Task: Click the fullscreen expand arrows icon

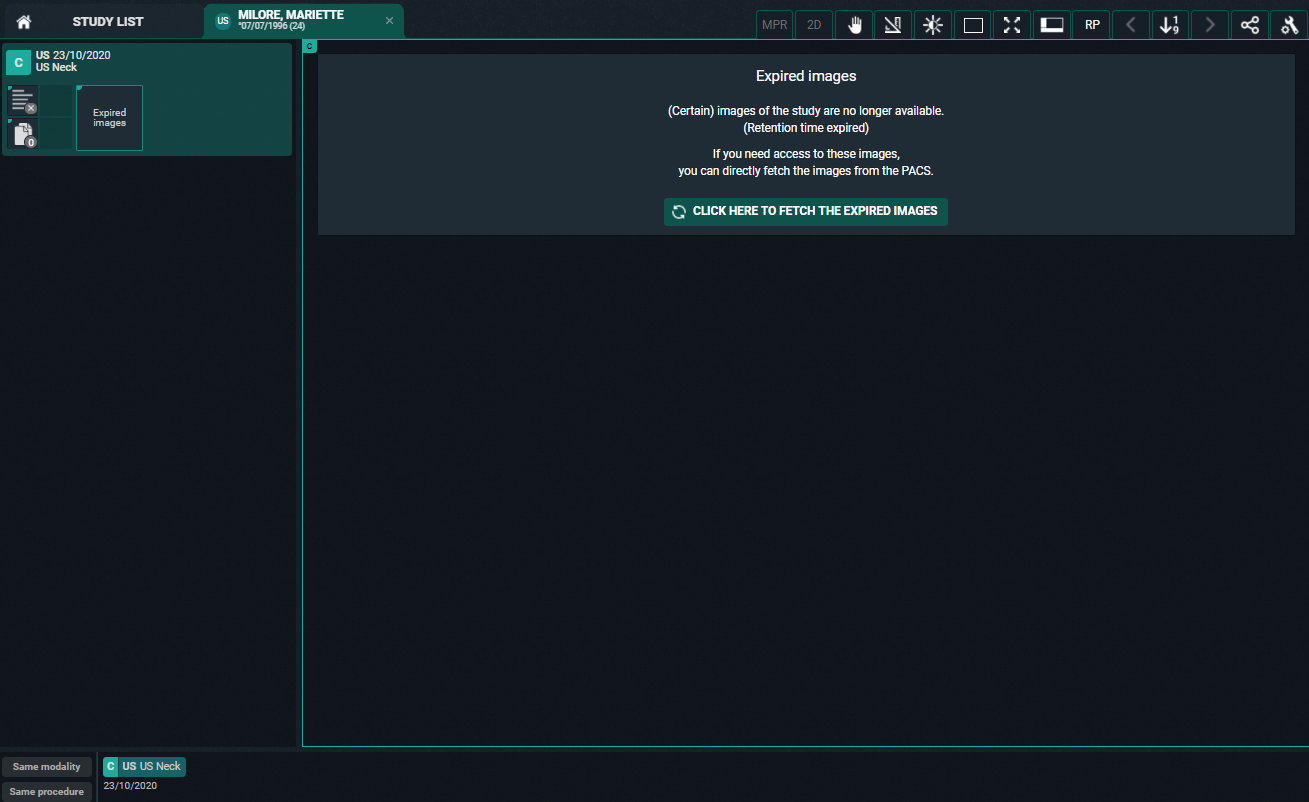Action: tap(1012, 25)
